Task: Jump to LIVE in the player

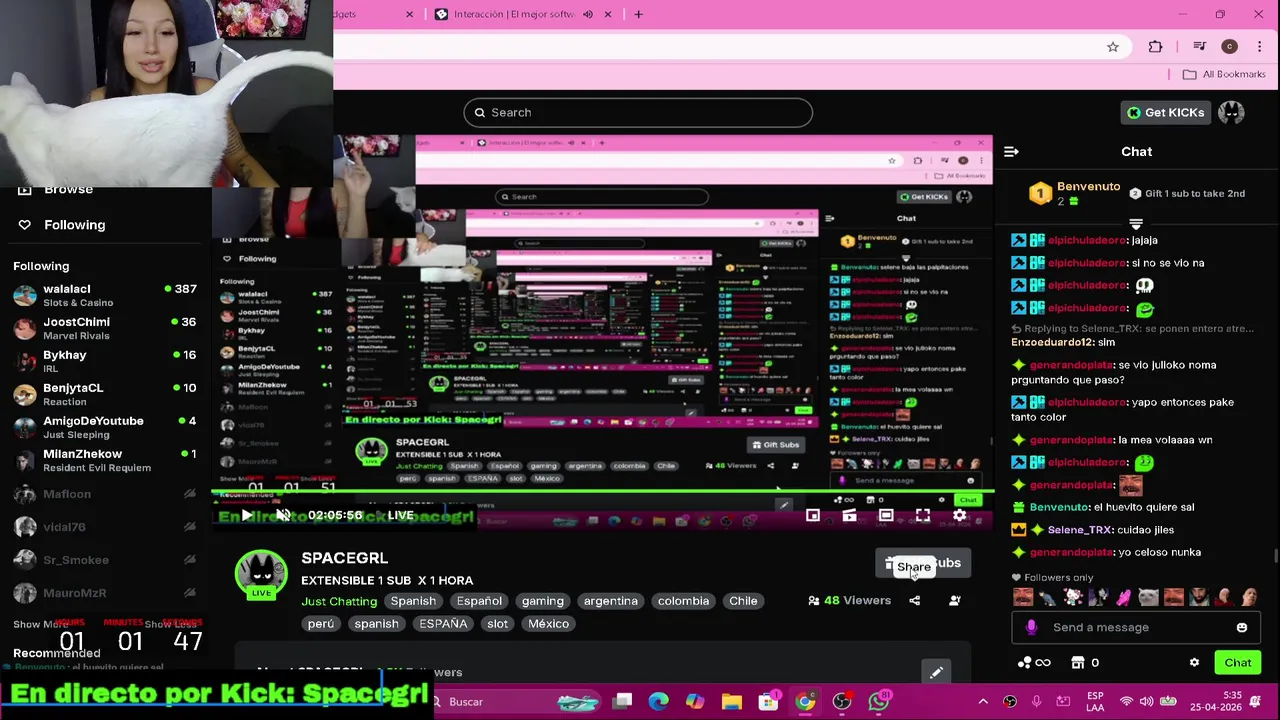Action: tap(400, 515)
